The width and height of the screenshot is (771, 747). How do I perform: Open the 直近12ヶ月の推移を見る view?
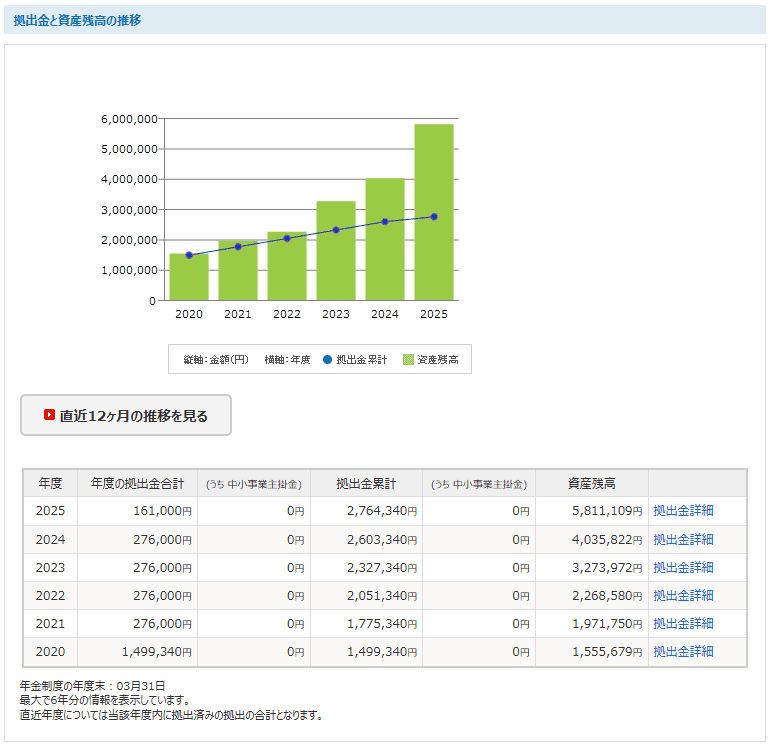click(126, 415)
